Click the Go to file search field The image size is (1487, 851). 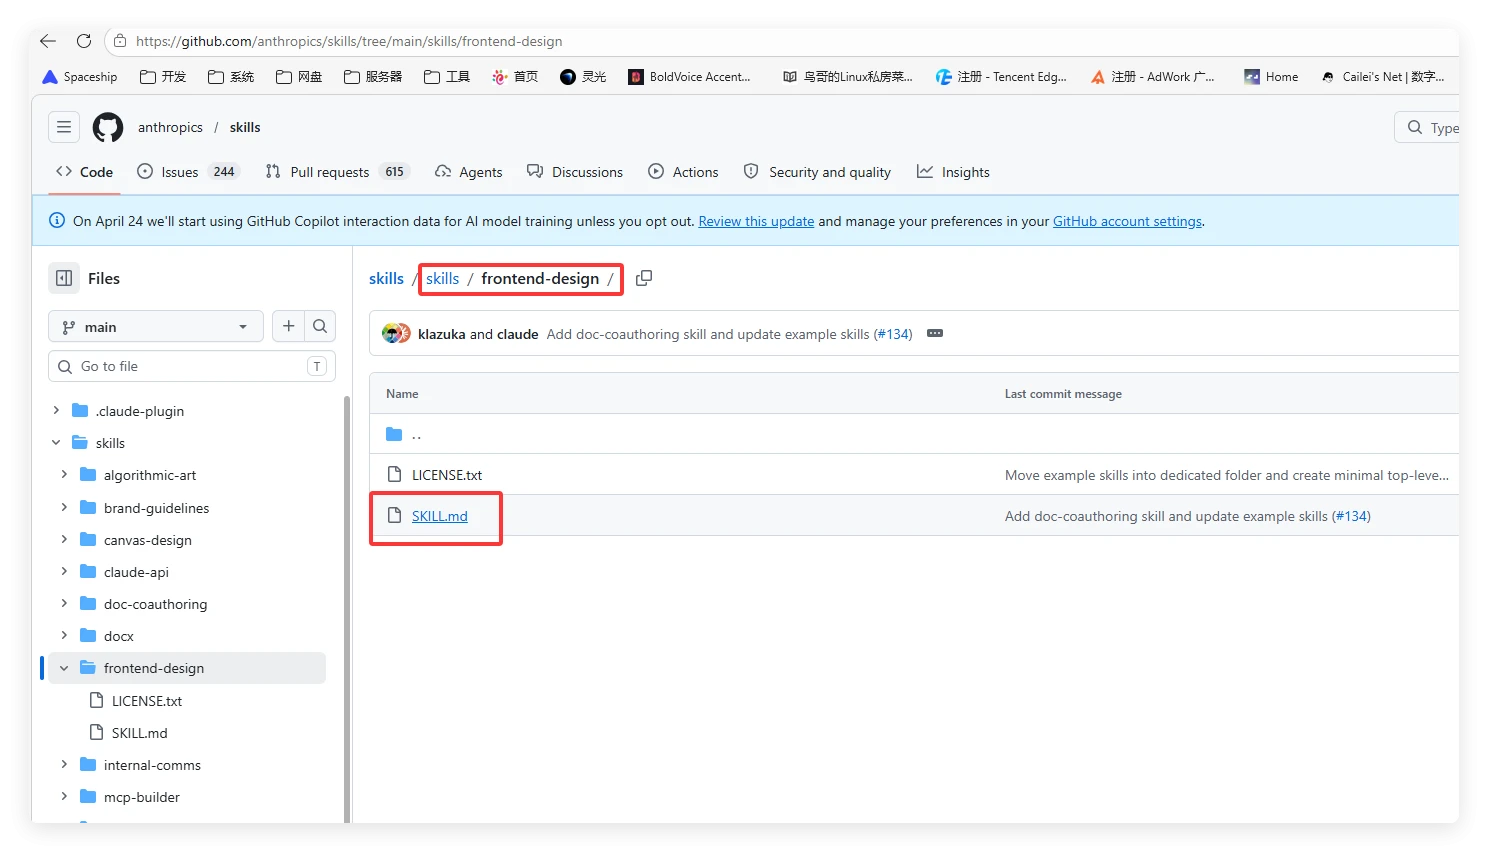point(192,366)
